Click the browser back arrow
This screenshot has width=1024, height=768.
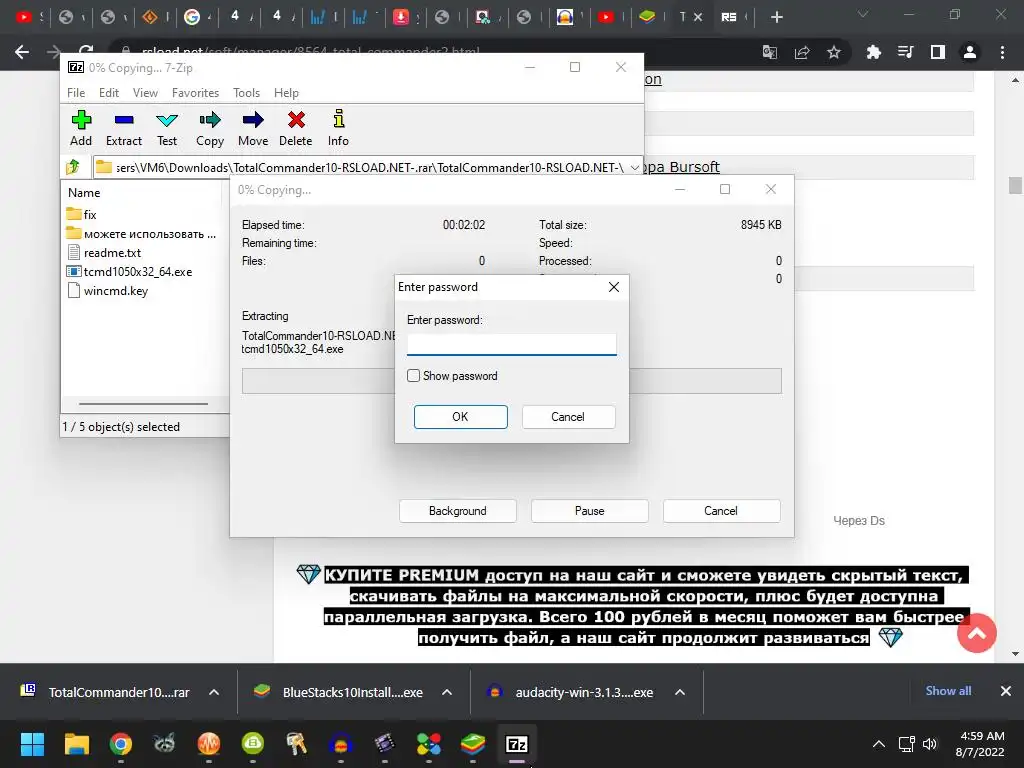coord(22,52)
